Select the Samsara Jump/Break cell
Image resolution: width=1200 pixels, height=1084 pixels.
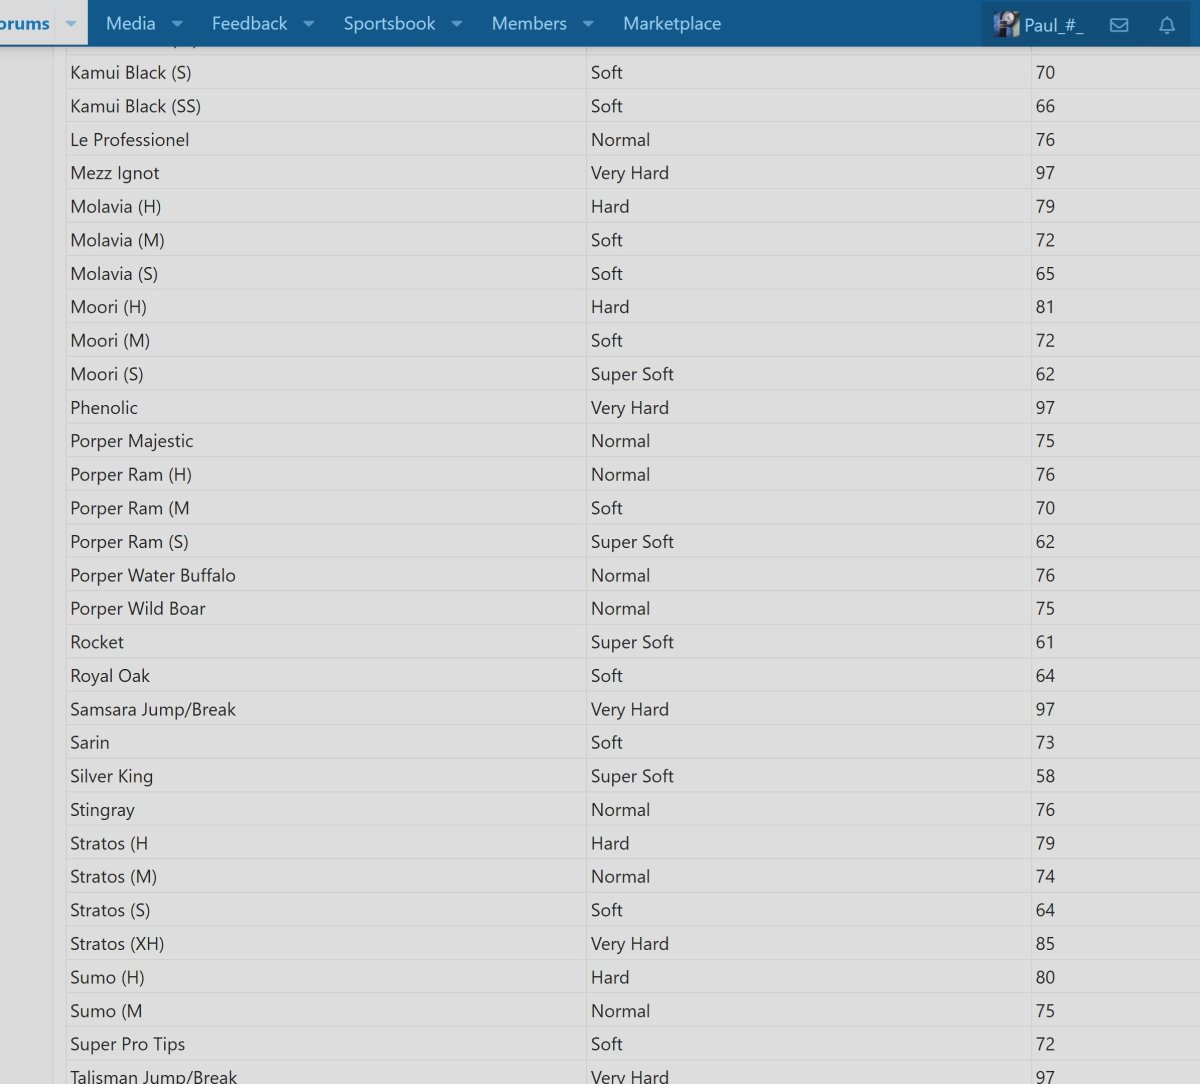click(x=153, y=710)
